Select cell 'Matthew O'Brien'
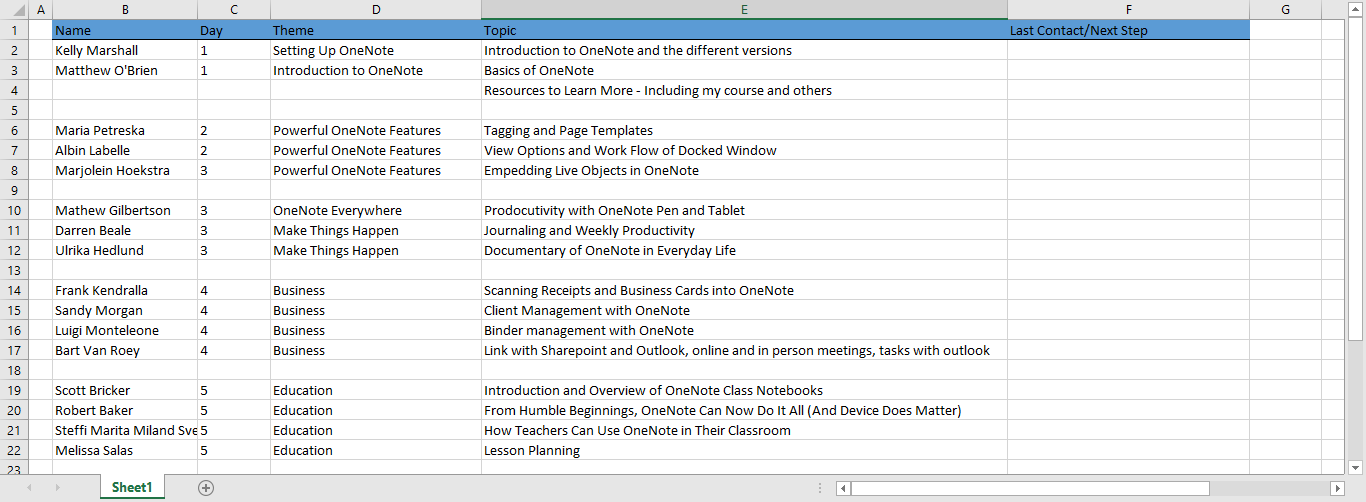Viewport: 1366px width, 502px height. pos(125,70)
